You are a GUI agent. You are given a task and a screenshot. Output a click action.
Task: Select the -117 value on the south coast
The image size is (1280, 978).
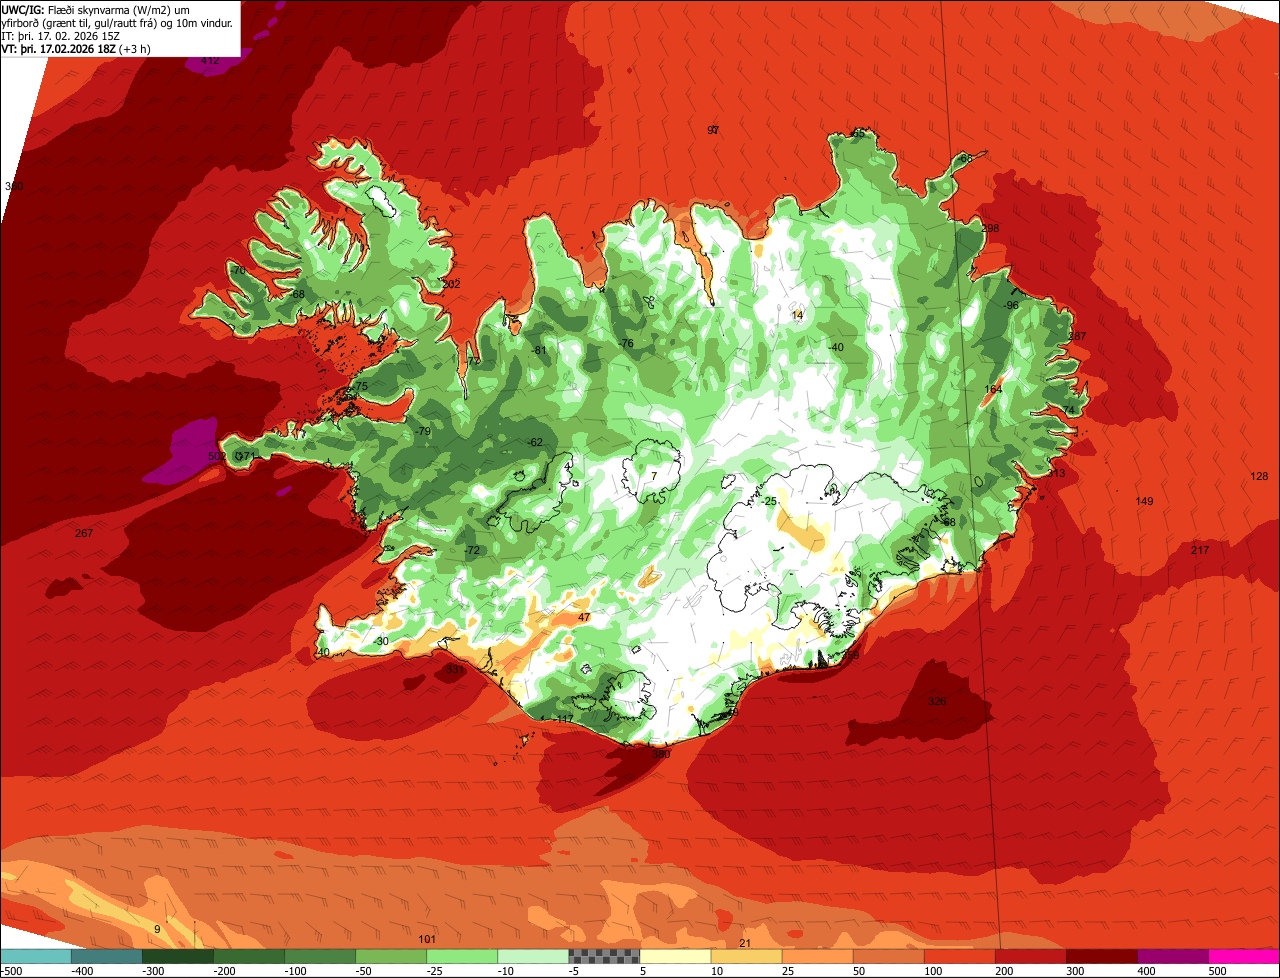564,719
